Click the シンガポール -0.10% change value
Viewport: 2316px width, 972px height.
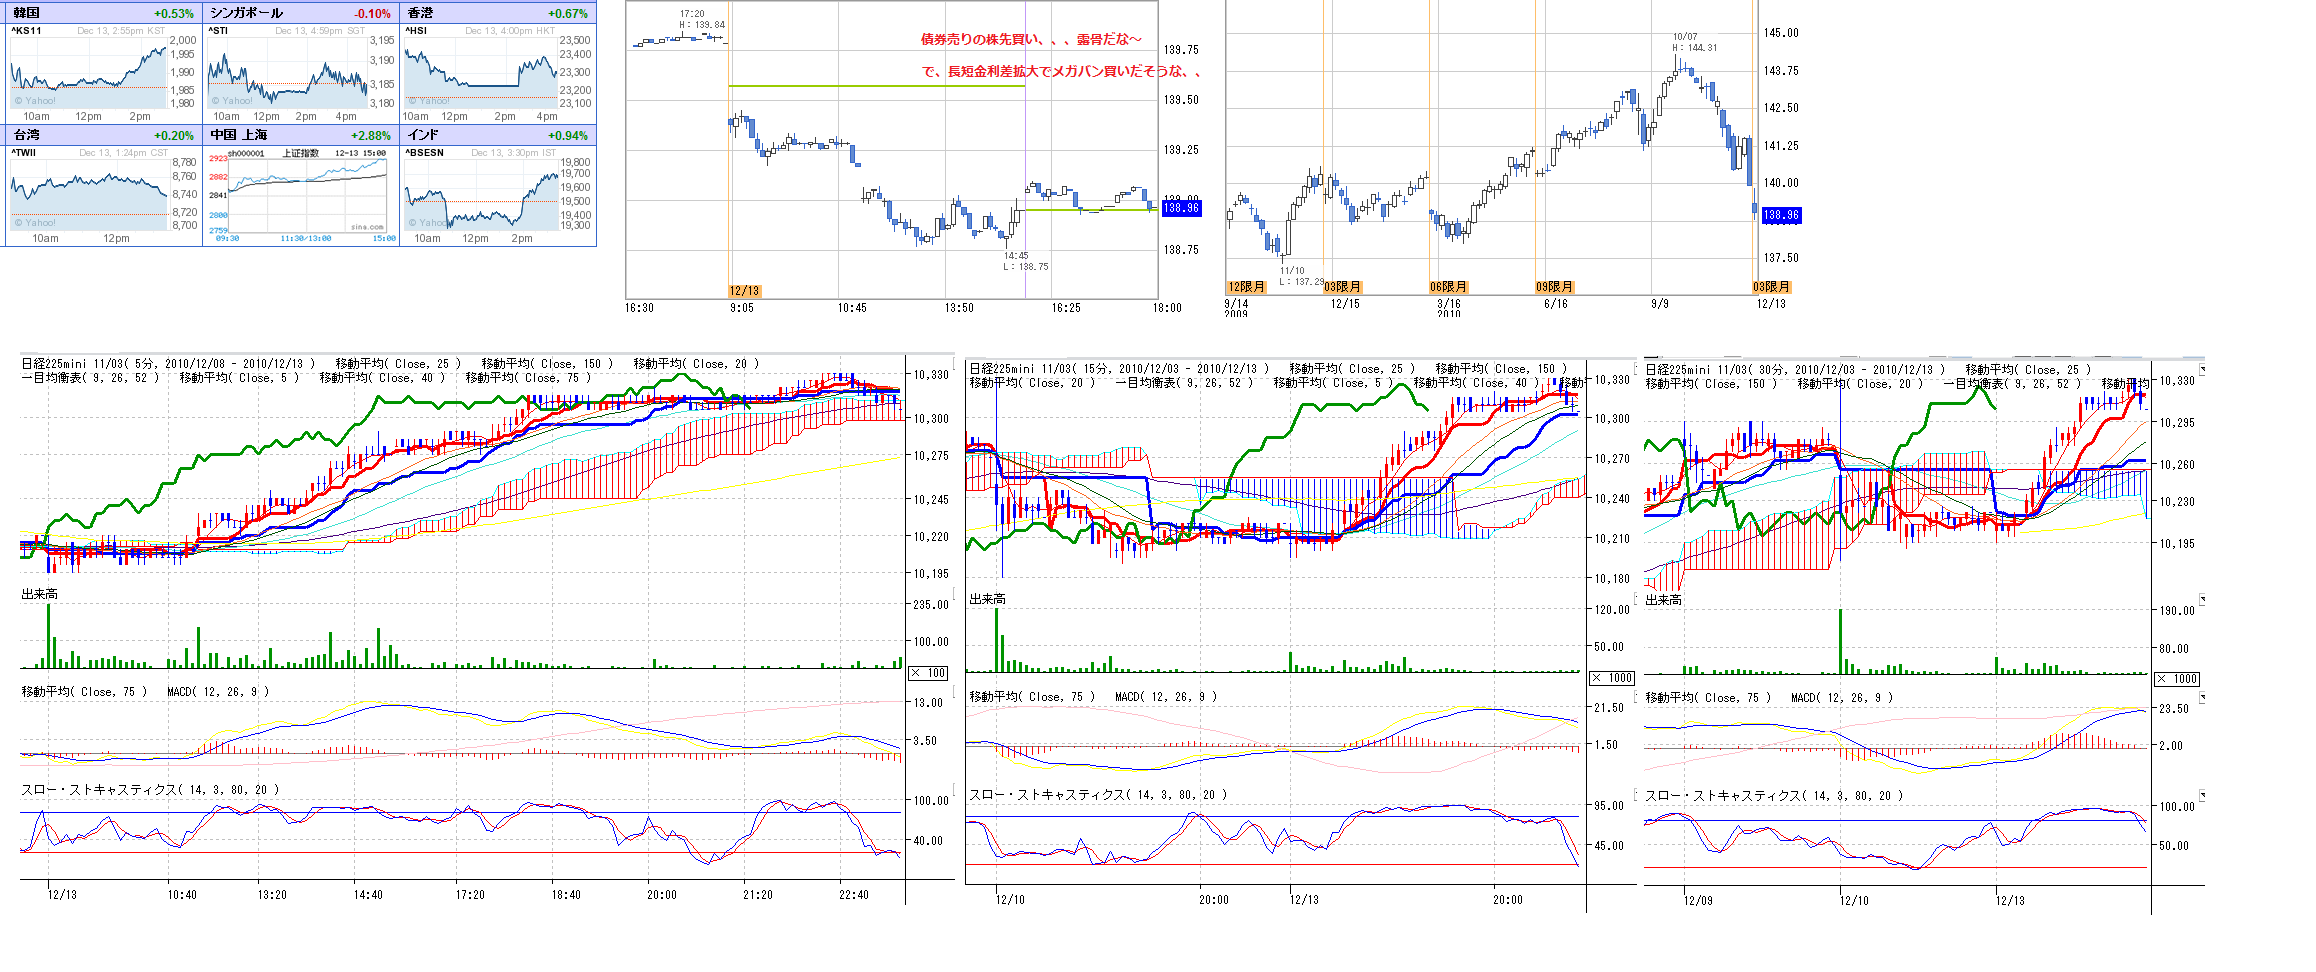click(372, 14)
